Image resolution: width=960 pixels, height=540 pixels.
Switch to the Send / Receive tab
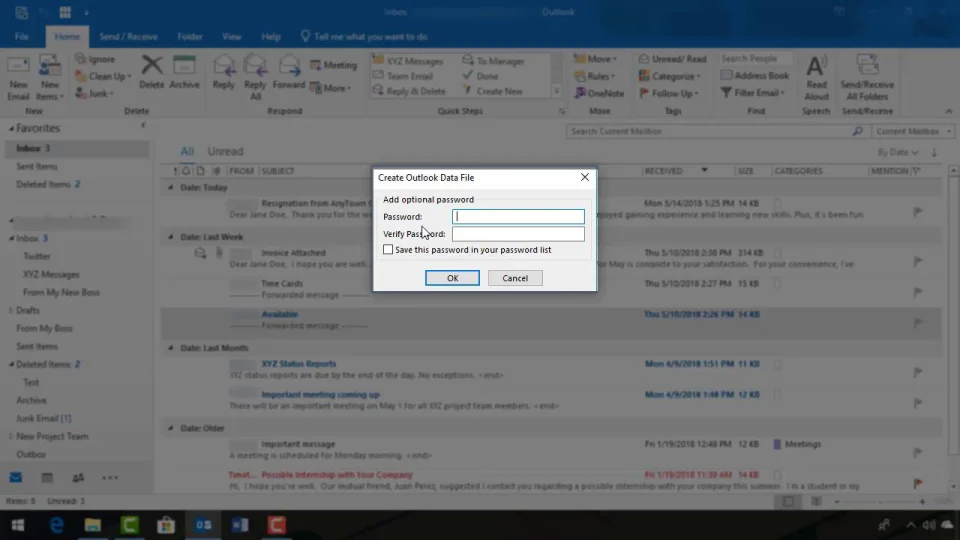click(x=128, y=37)
